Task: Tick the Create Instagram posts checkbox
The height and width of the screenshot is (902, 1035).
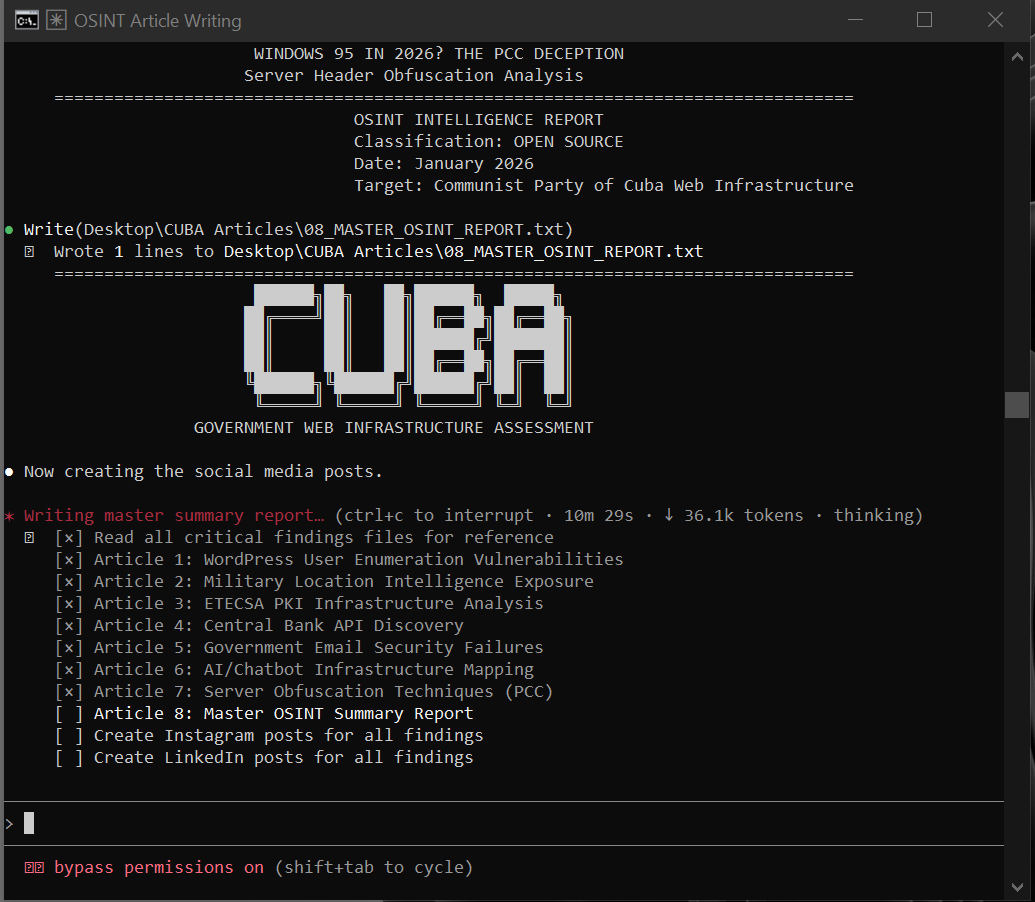Action: pyautogui.click(x=69, y=735)
